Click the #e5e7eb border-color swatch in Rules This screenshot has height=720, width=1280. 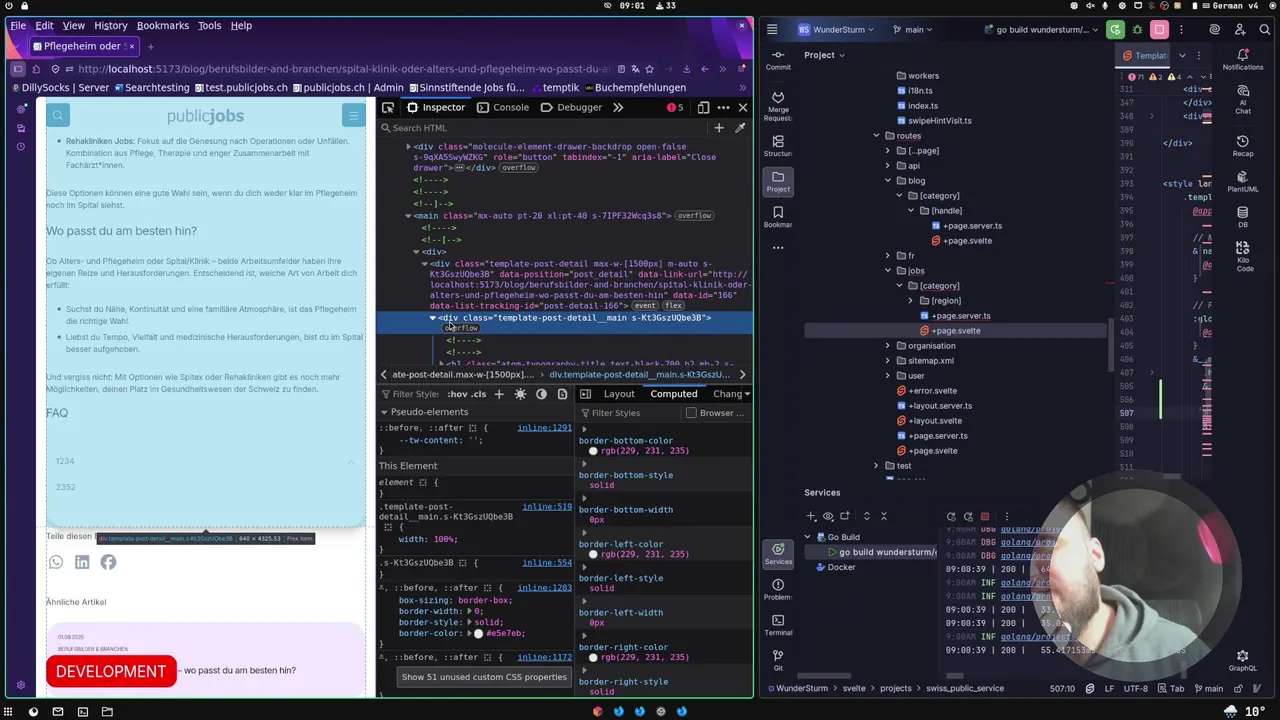[479, 634]
